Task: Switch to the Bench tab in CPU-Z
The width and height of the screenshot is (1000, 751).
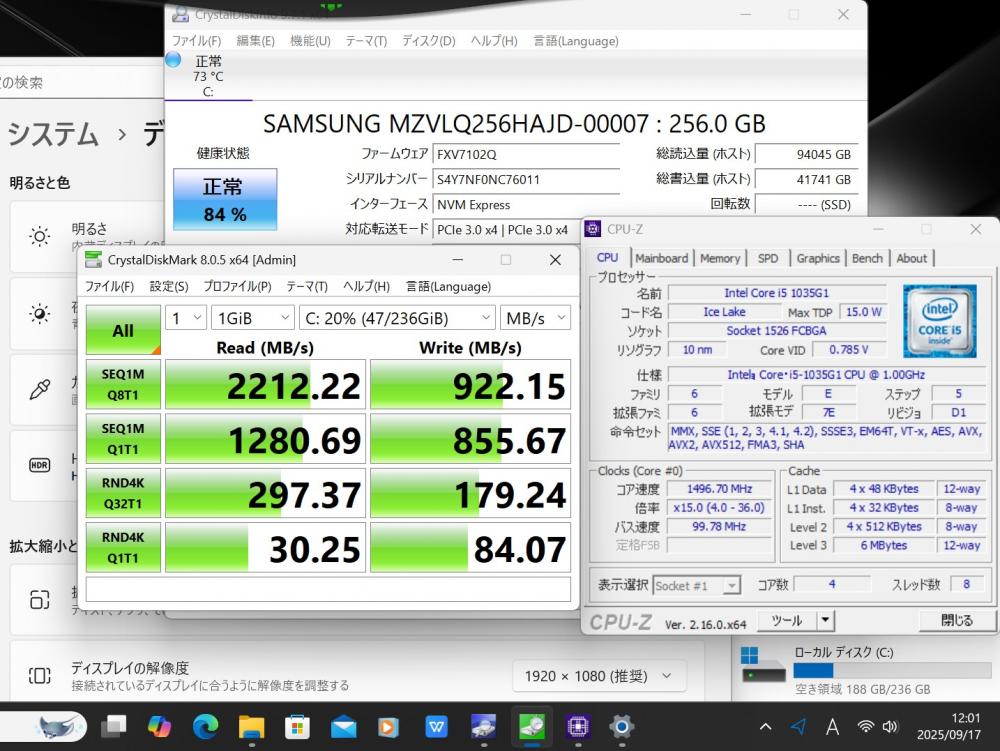Action: [867, 258]
